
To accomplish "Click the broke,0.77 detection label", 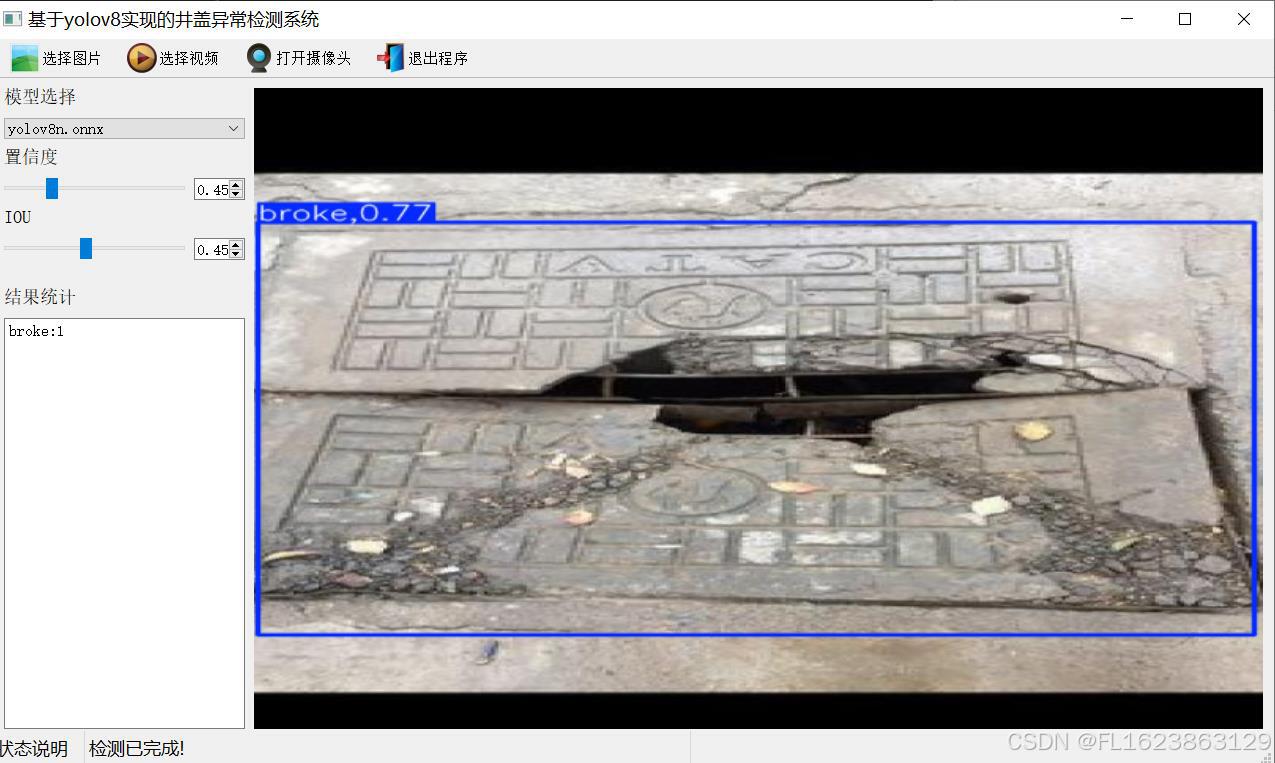I will pos(345,212).
